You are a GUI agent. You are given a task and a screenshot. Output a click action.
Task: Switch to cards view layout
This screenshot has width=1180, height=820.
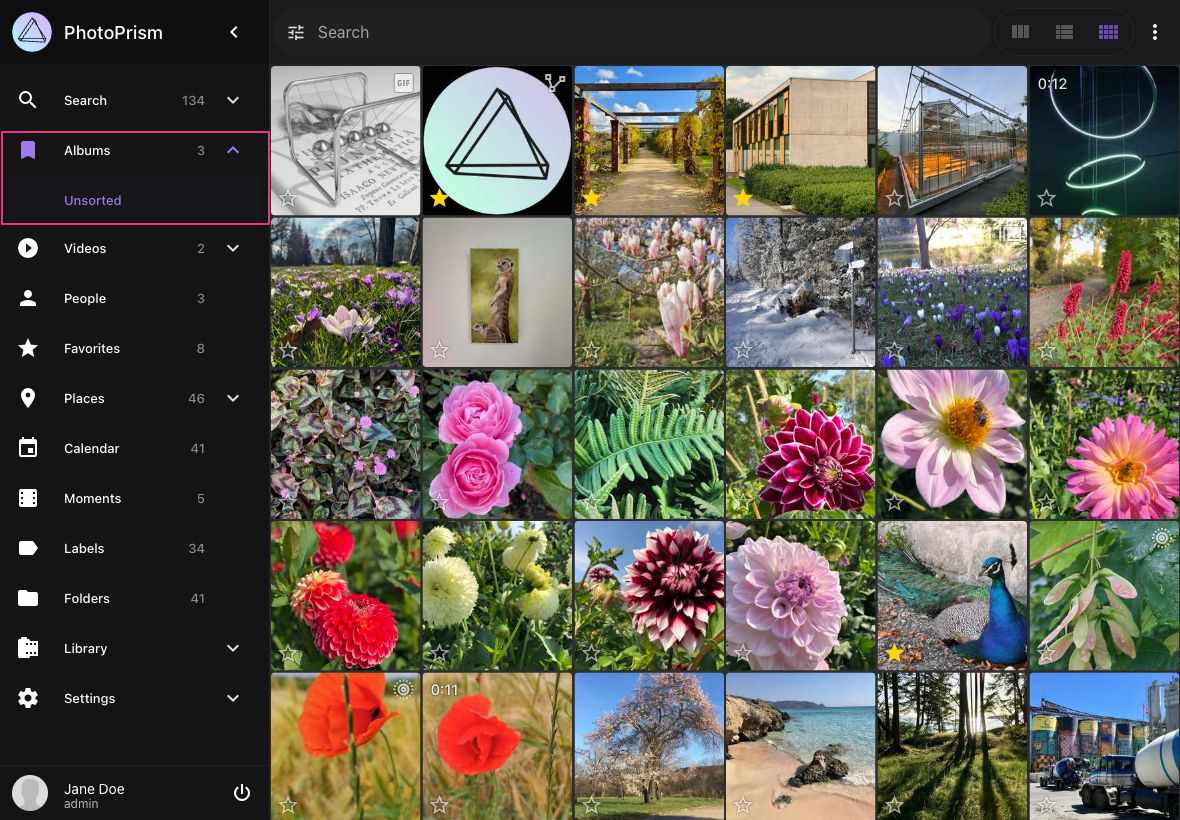[x=1020, y=32]
